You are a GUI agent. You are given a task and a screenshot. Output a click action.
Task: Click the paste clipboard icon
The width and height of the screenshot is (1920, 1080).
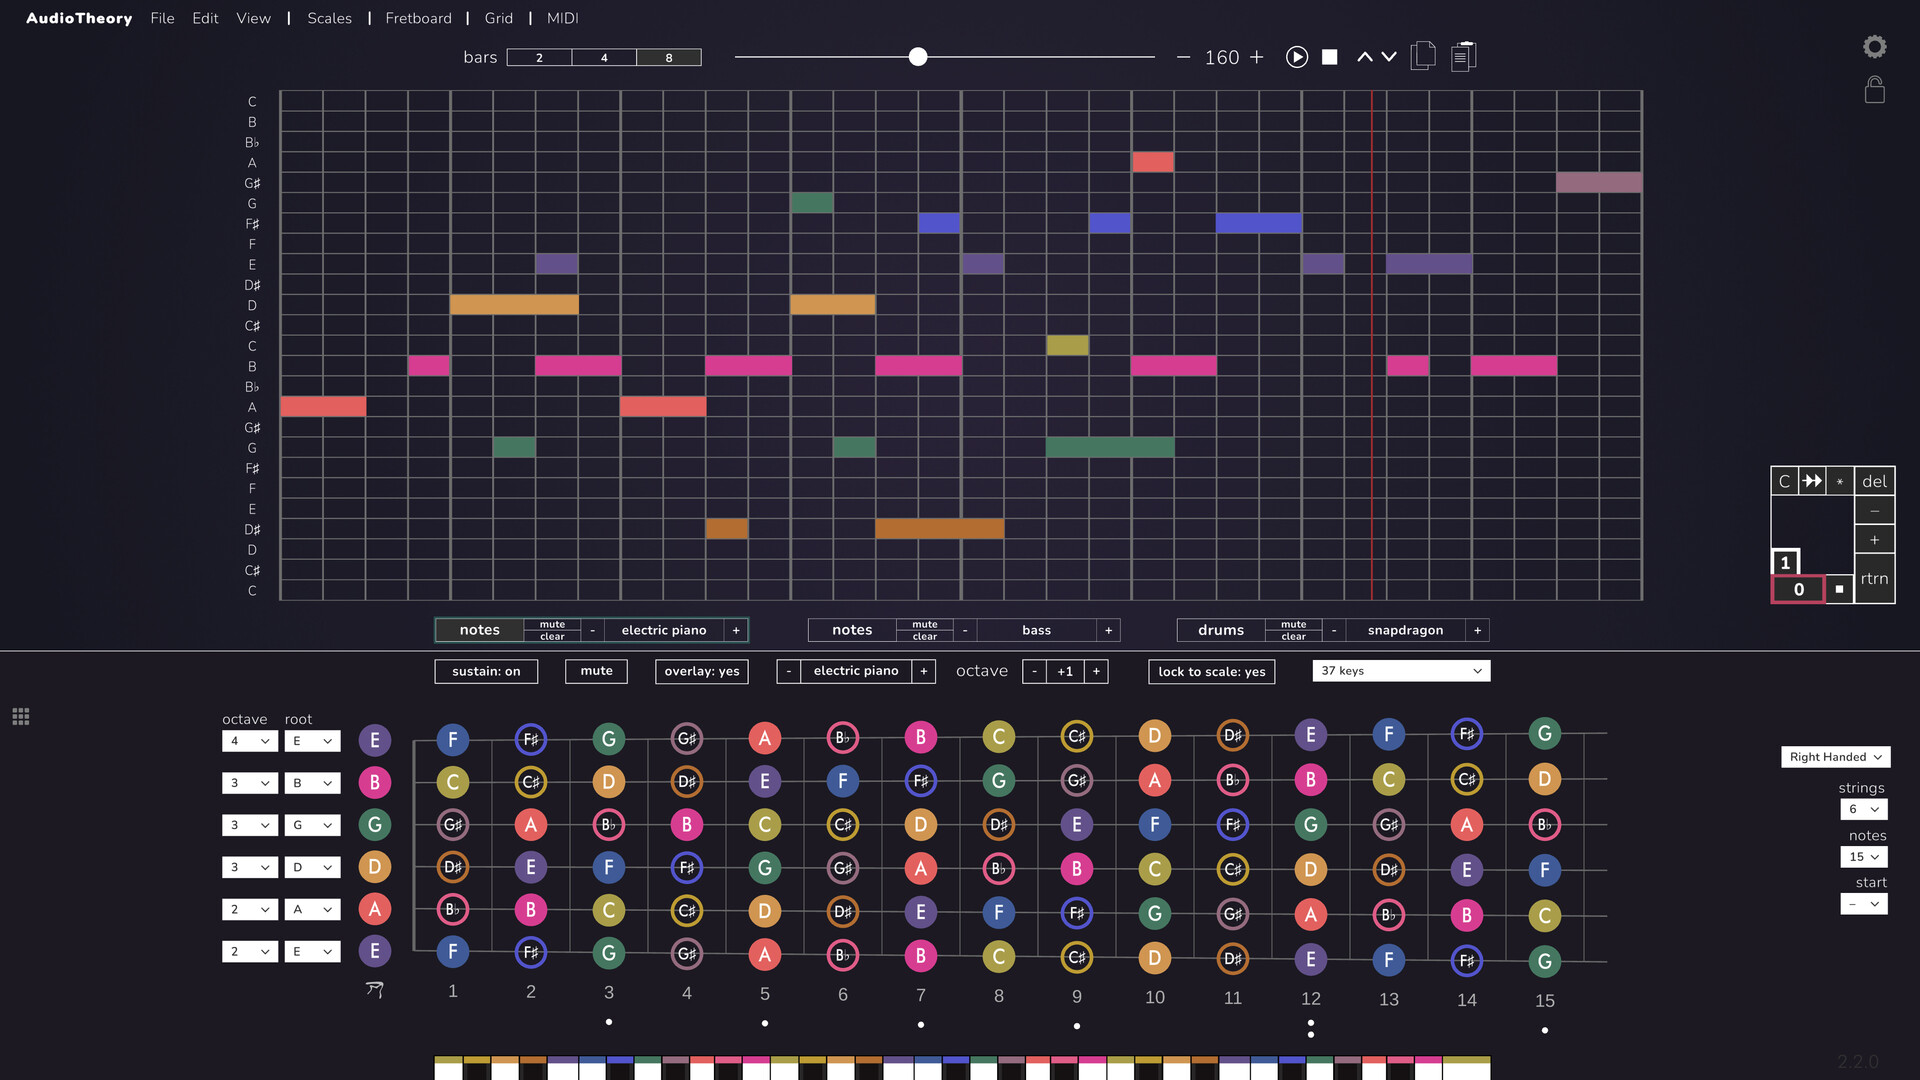(1464, 56)
